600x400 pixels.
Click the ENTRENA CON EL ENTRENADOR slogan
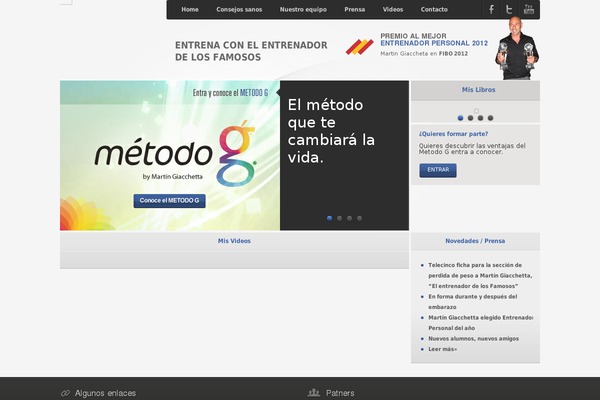[x=251, y=51]
